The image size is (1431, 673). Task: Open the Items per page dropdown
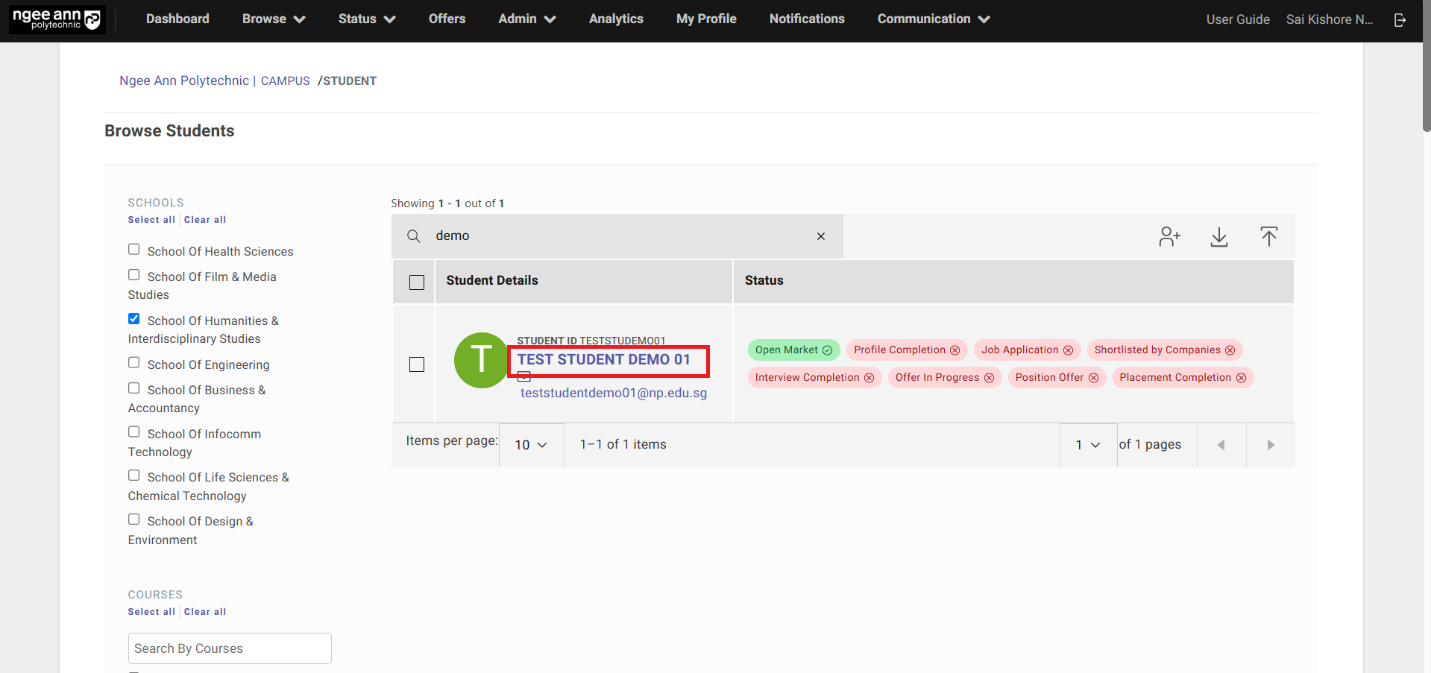point(531,445)
